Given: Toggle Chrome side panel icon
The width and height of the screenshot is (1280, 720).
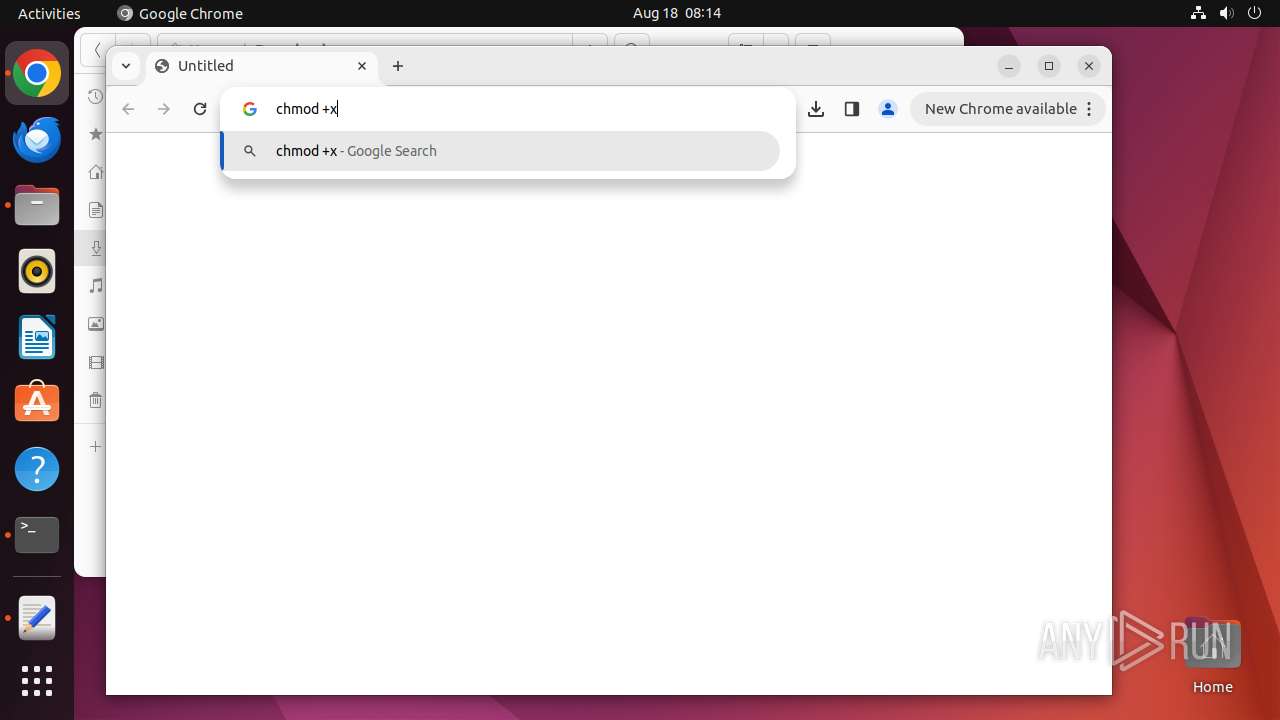Looking at the screenshot, I should pyautogui.click(x=852, y=109).
